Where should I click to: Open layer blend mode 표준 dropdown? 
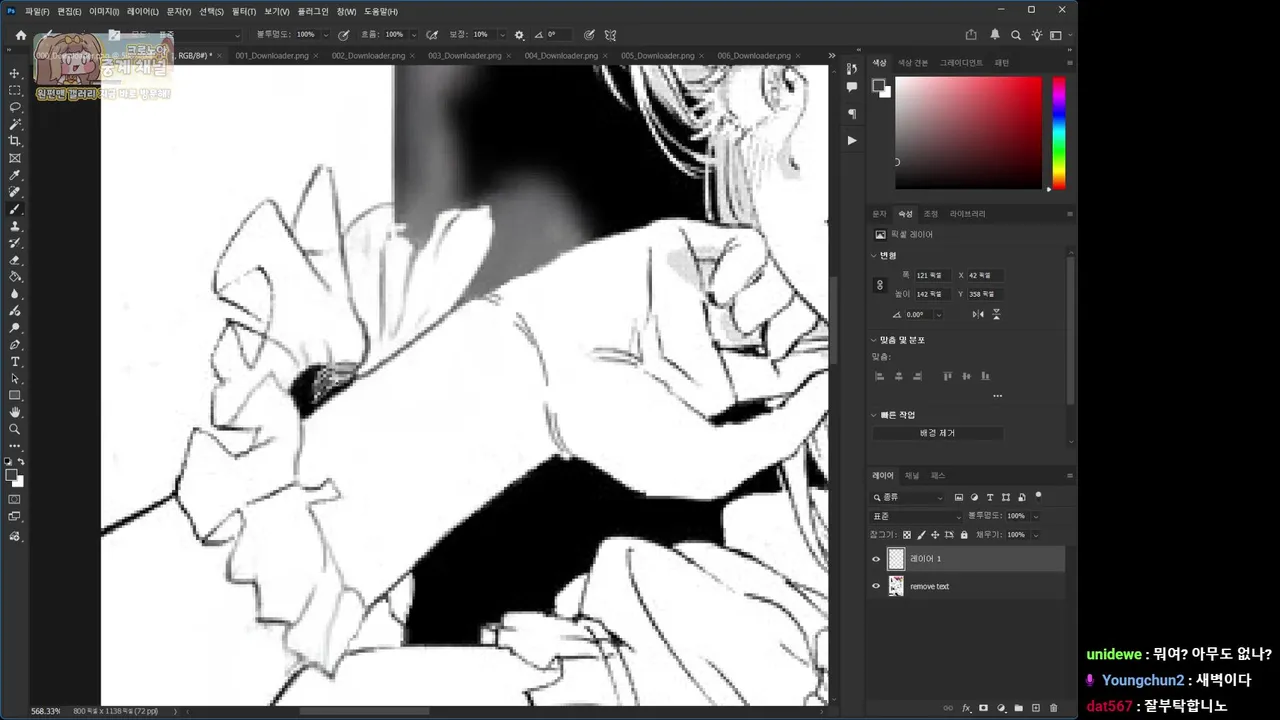(x=916, y=516)
